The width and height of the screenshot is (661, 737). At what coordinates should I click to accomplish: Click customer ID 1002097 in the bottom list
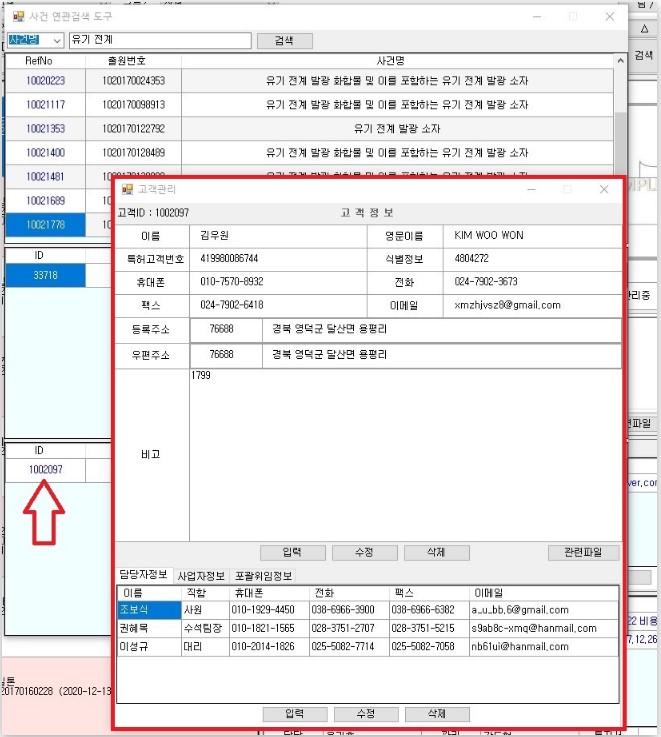pyautogui.click(x=46, y=470)
